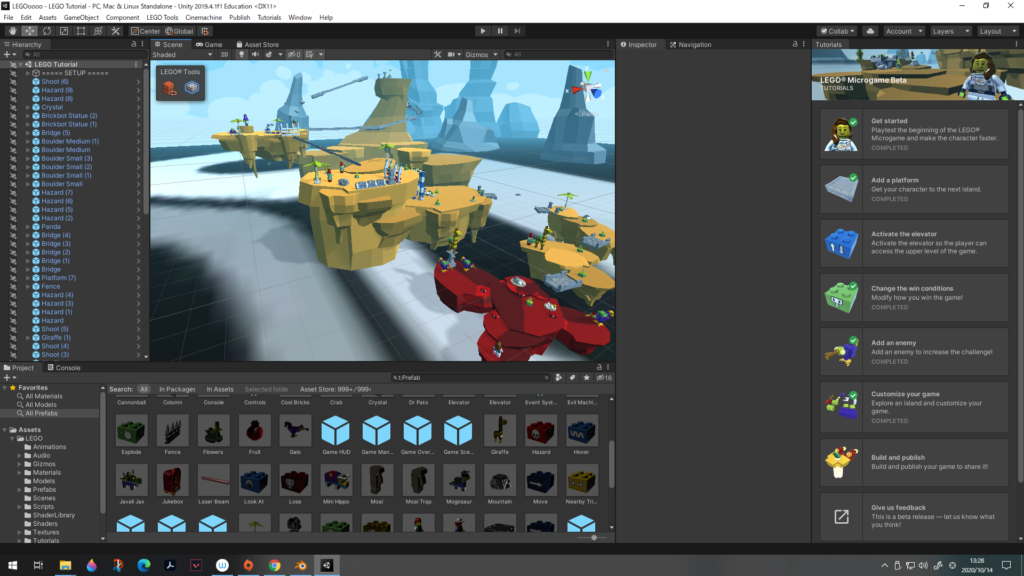1024x576 pixels.
Task: Open the scene camera settings
Action: click(x=453, y=54)
